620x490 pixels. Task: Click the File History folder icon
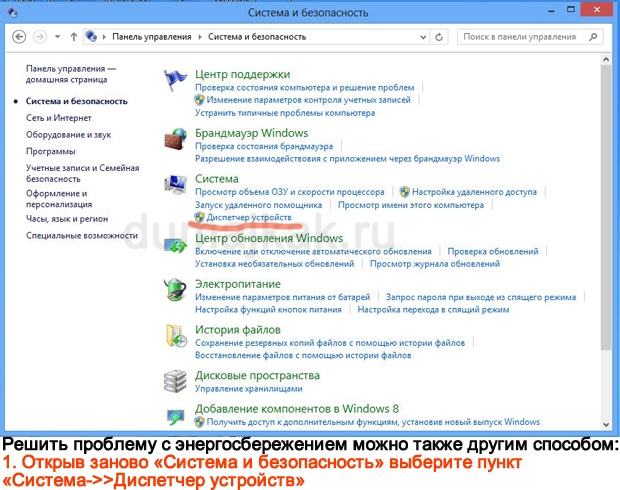pyautogui.click(x=176, y=336)
